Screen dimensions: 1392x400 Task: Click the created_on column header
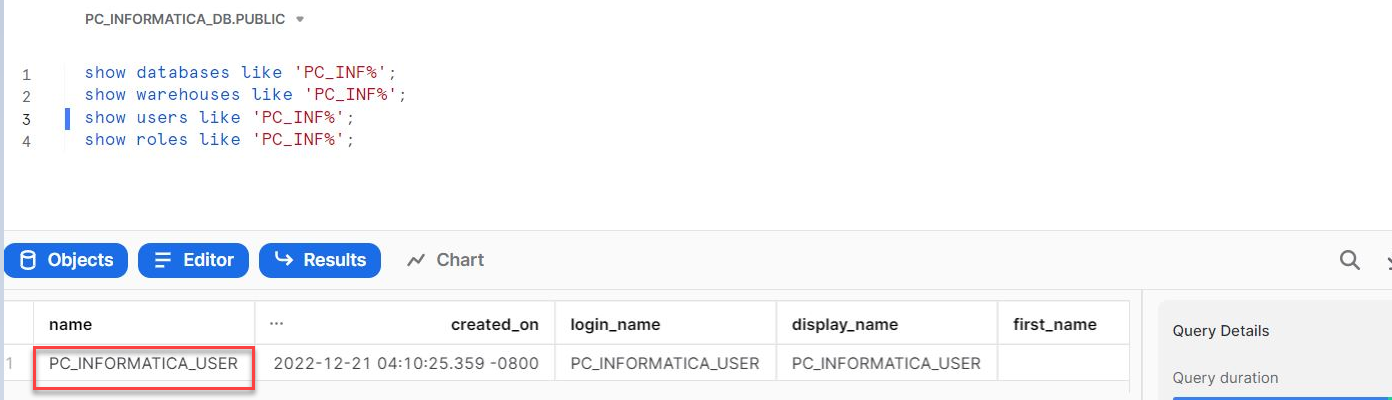495,325
